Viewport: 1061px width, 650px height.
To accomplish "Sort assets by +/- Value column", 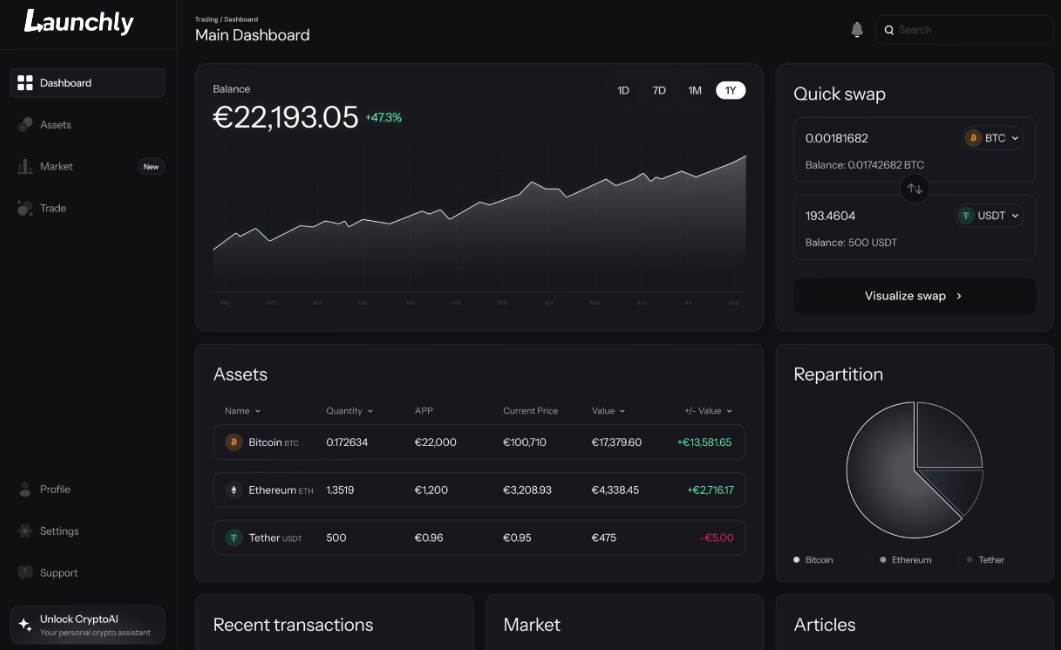I will 708,411.
